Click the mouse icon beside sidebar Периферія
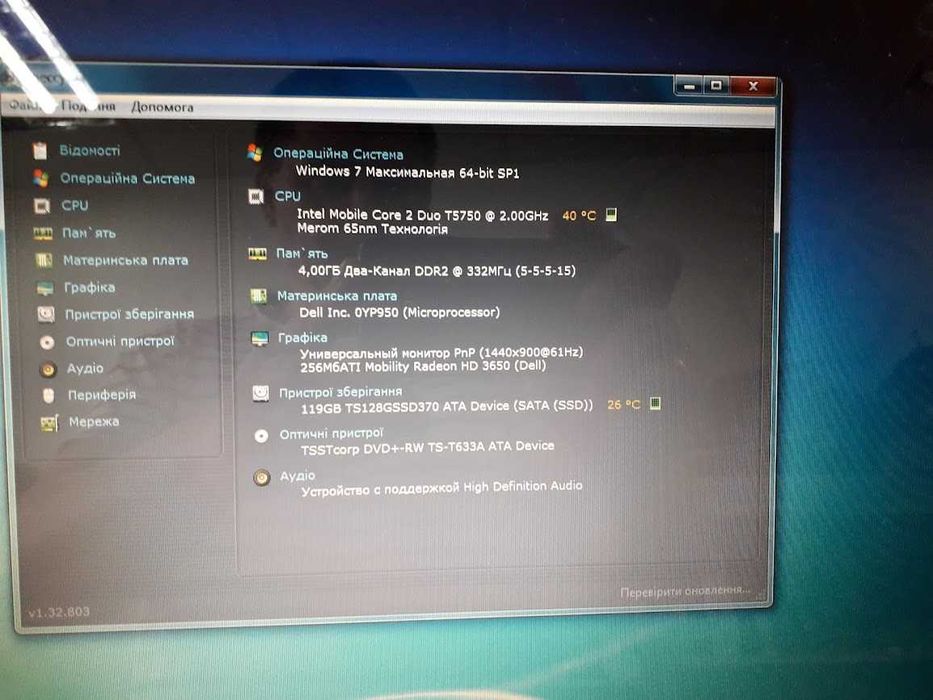The width and height of the screenshot is (933, 700). (49, 395)
